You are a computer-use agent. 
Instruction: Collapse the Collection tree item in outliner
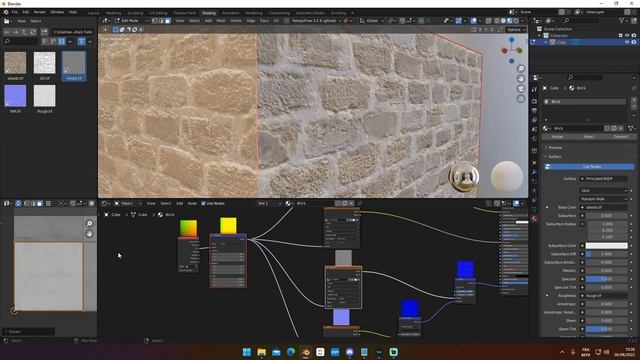(x=540, y=36)
